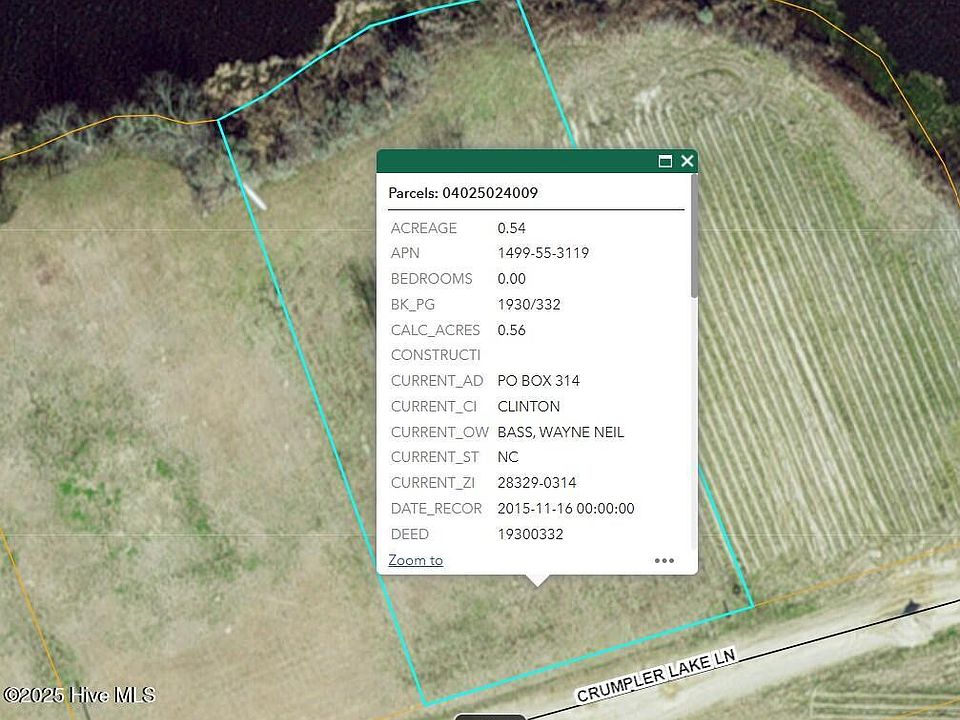Select the CALC_ACRES value 0.56
Image resolution: width=960 pixels, height=720 pixels.
click(x=511, y=330)
